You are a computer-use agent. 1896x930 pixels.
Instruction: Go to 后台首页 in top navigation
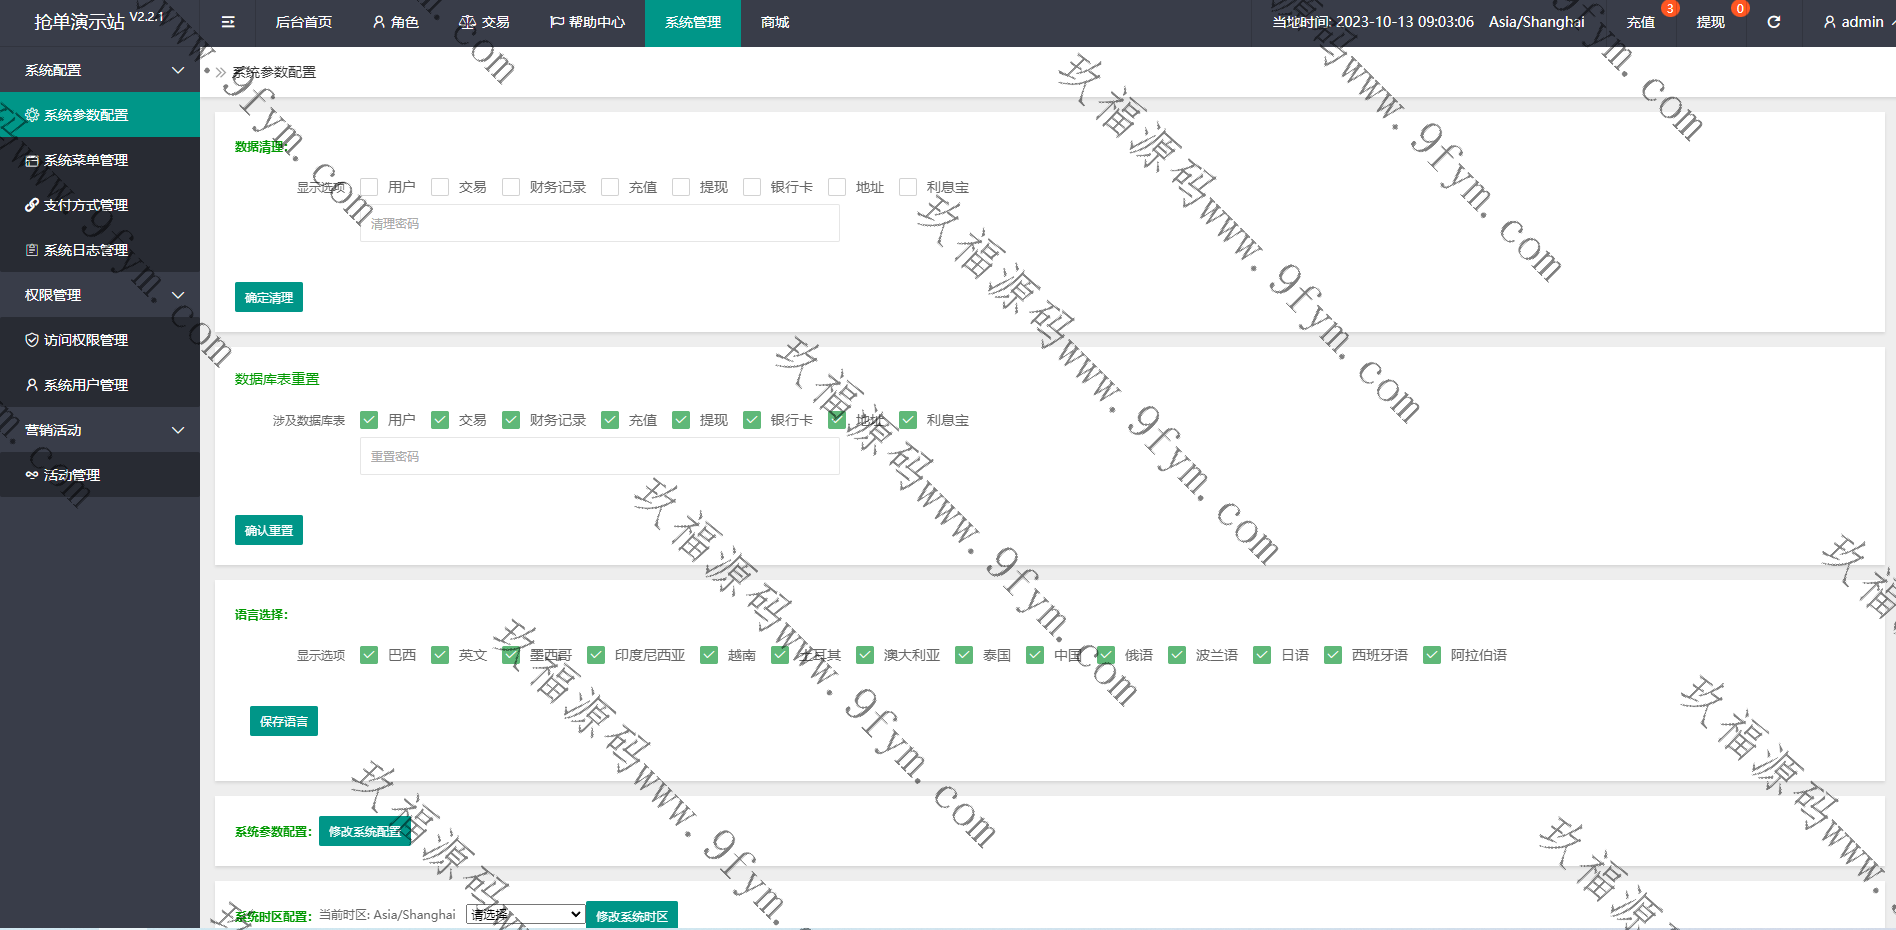coord(303,22)
